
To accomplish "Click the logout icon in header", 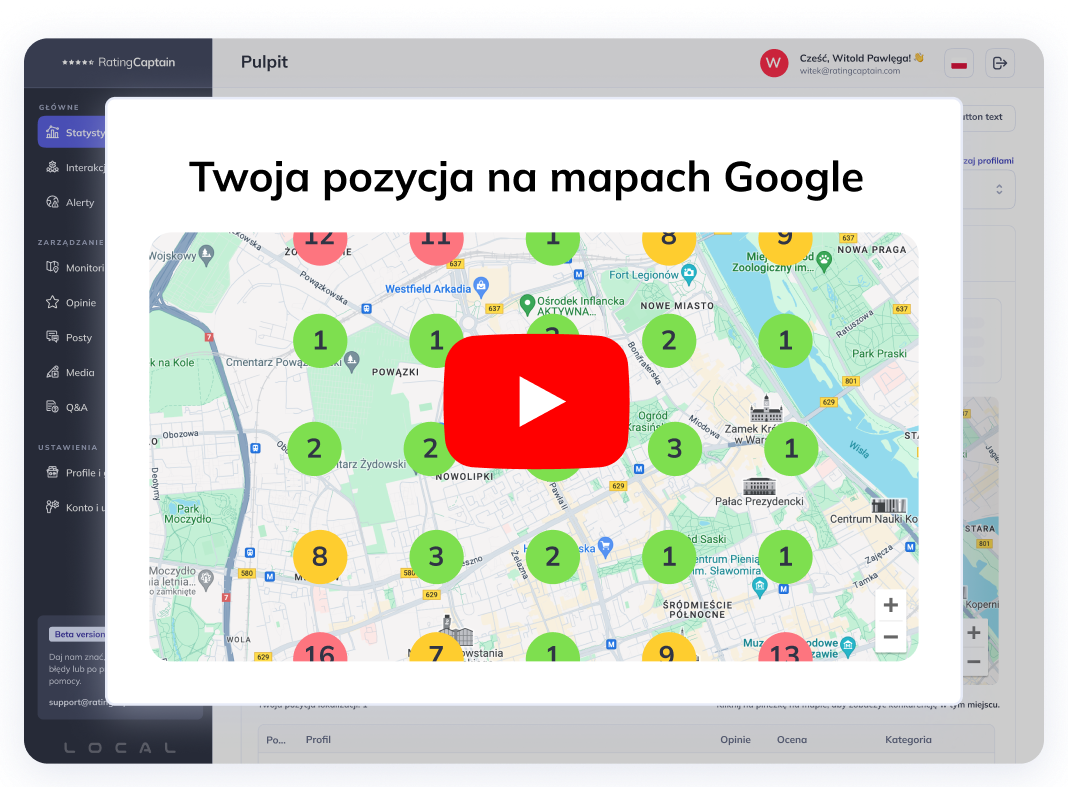I will 1000,63.
